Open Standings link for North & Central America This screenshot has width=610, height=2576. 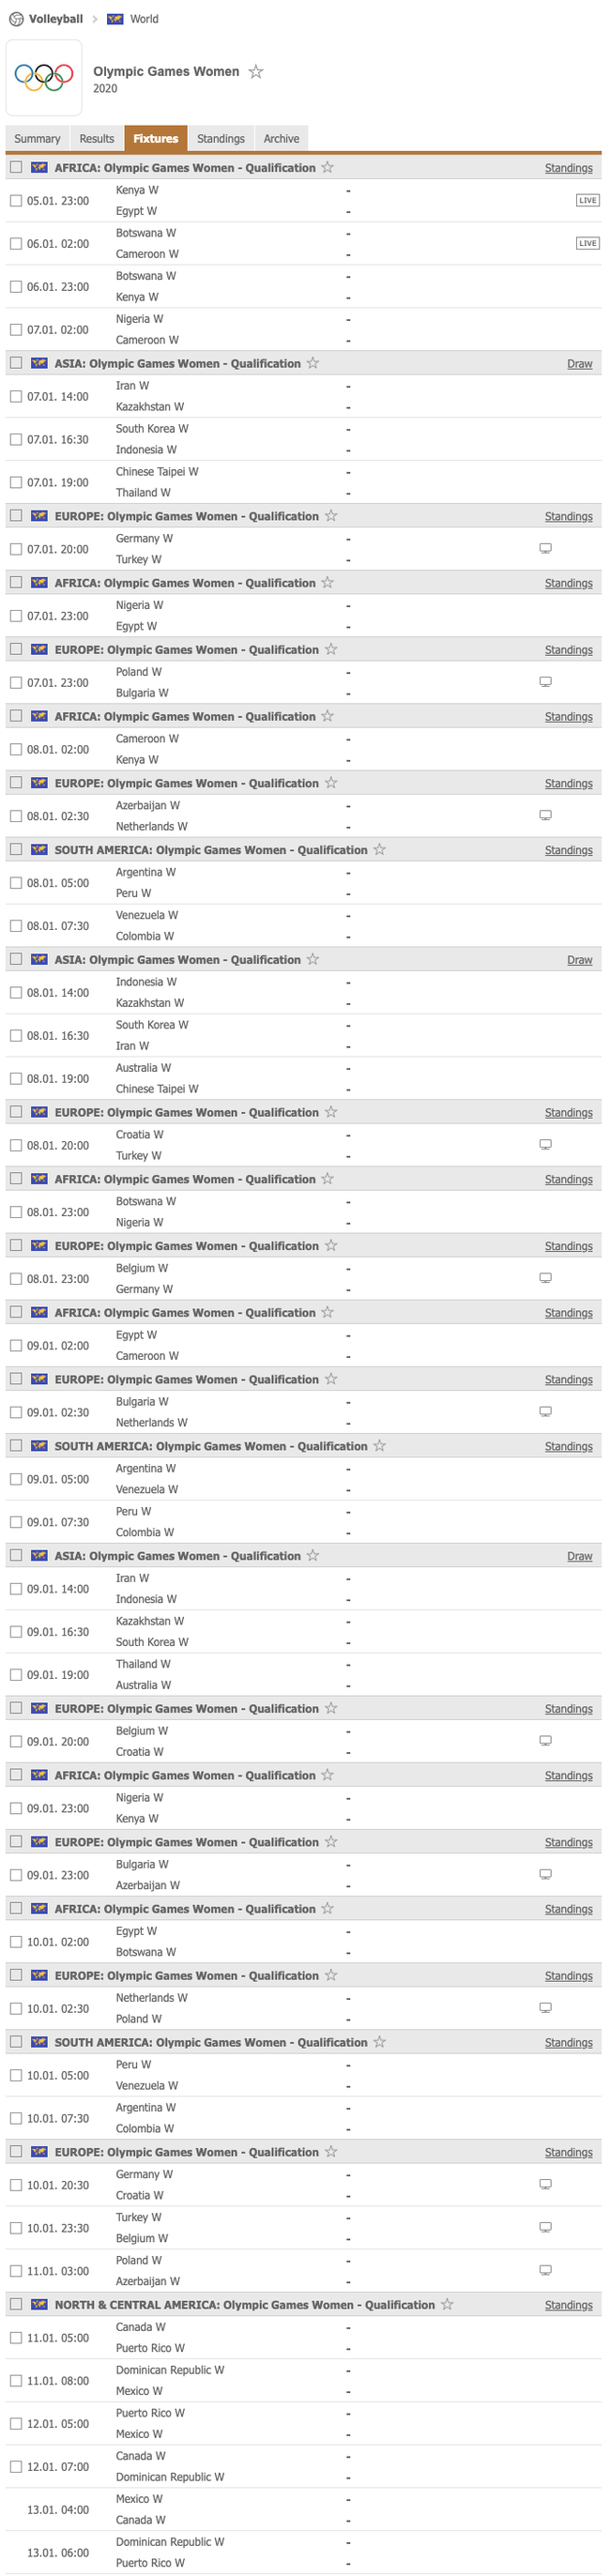click(568, 2305)
